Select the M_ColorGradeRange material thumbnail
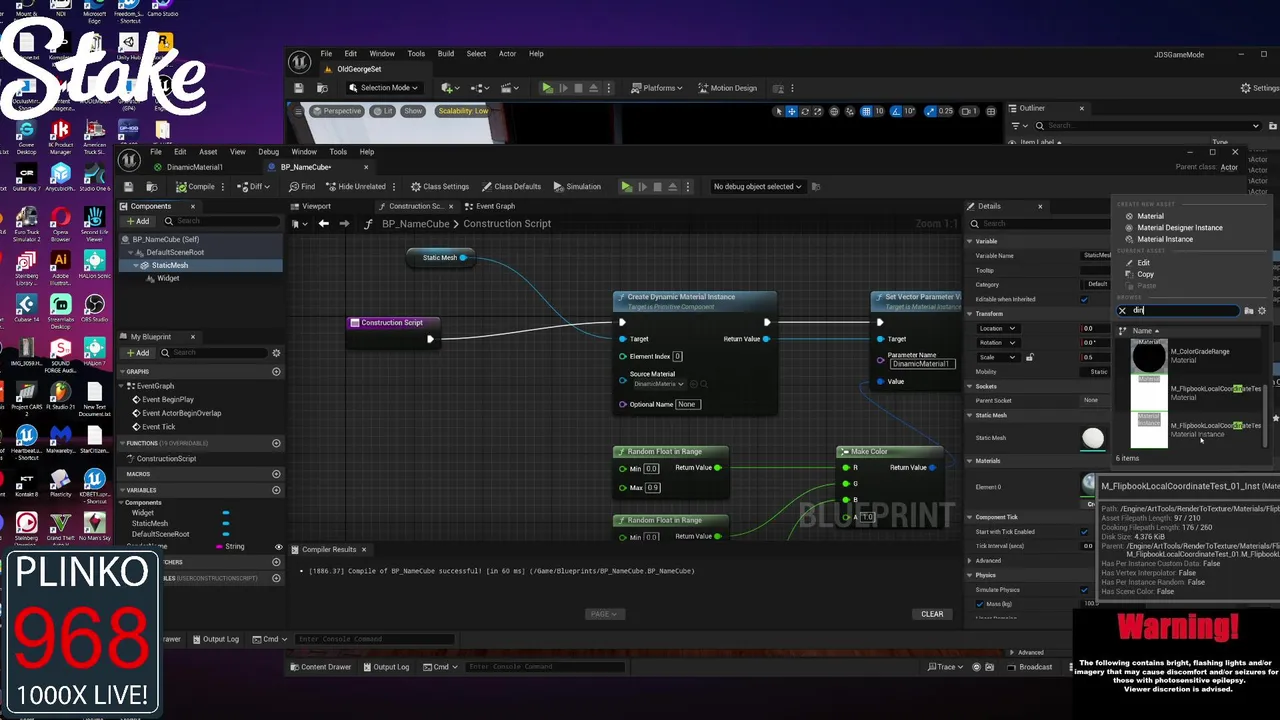 tap(1149, 356)
